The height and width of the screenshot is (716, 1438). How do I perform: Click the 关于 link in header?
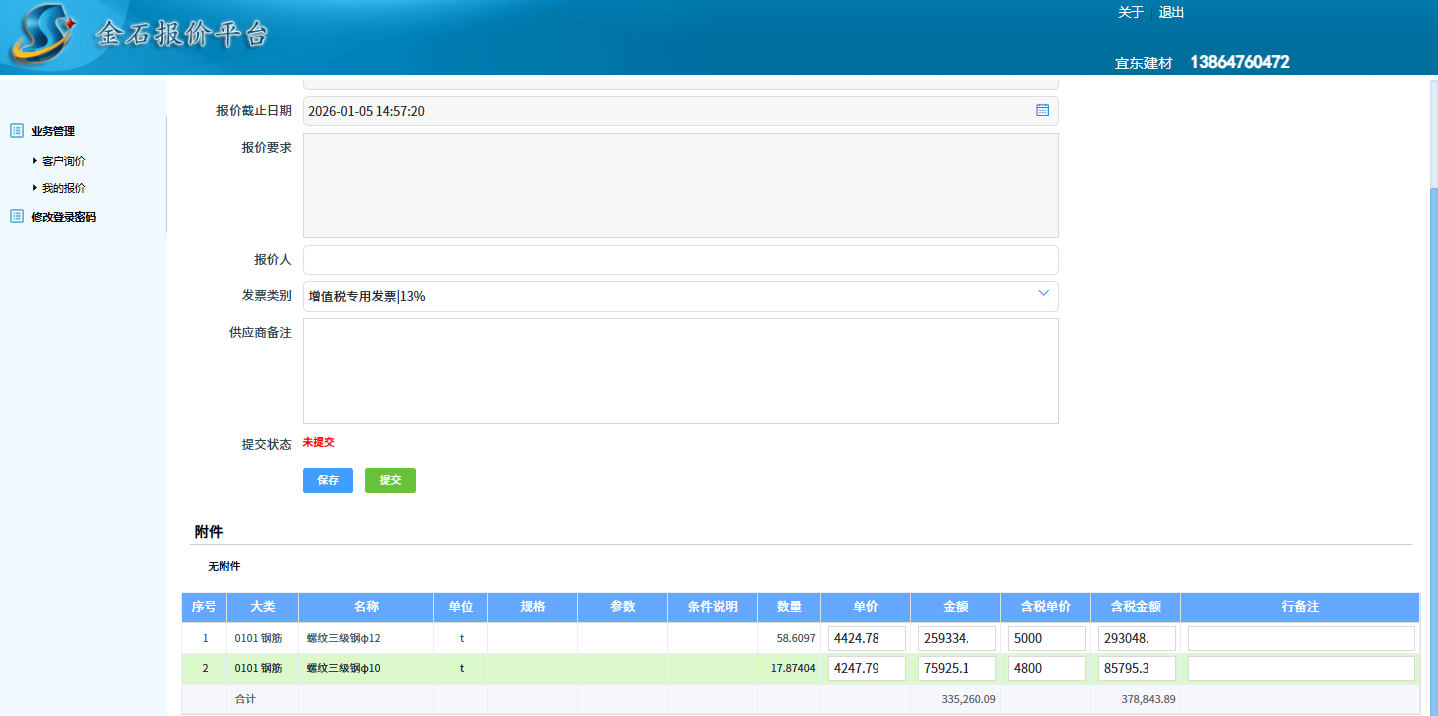pyautogui.click(x=1130, y=13)
